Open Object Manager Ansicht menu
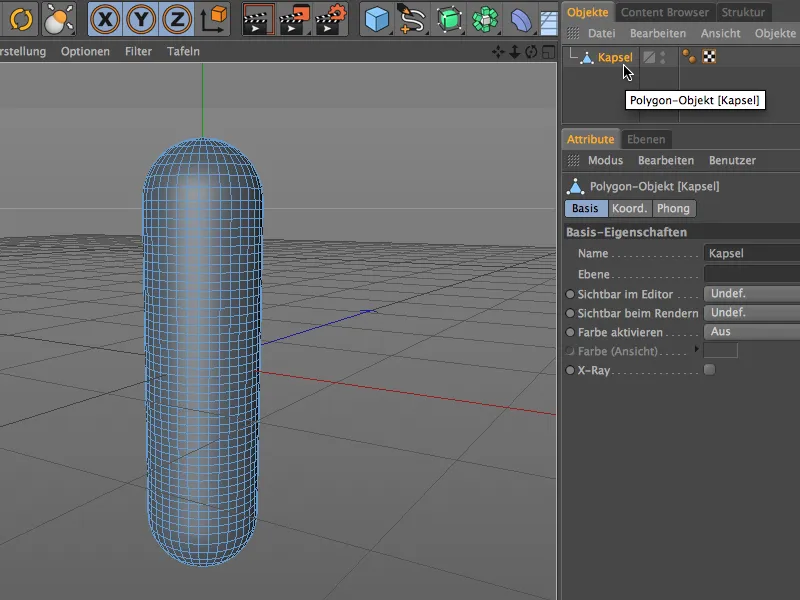800x600 pixels. [720, 33]
